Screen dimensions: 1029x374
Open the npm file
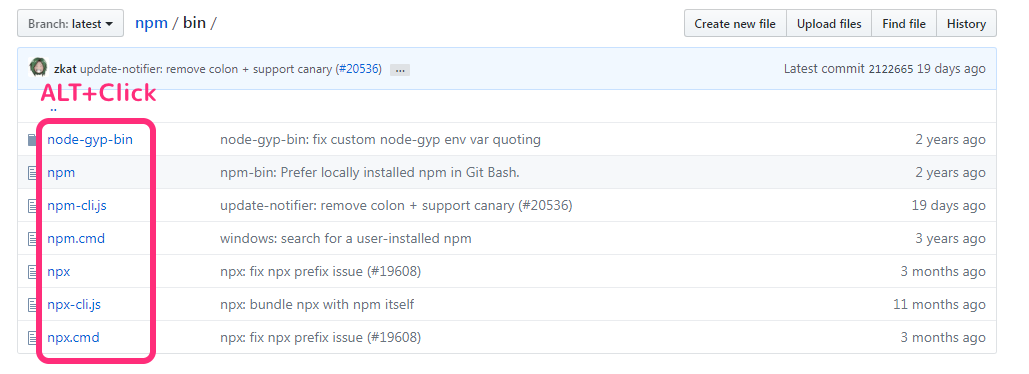coord(61,173)
